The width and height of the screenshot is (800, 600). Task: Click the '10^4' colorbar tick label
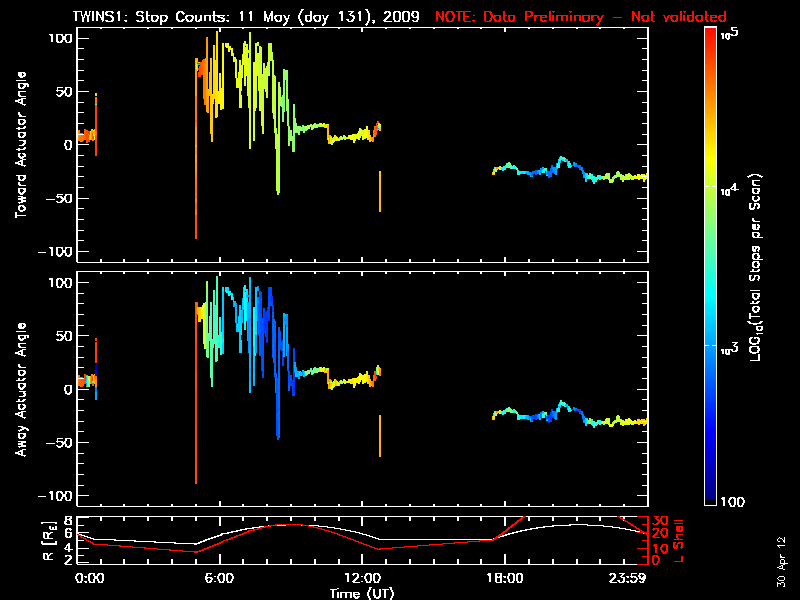[x=730, y=190]
